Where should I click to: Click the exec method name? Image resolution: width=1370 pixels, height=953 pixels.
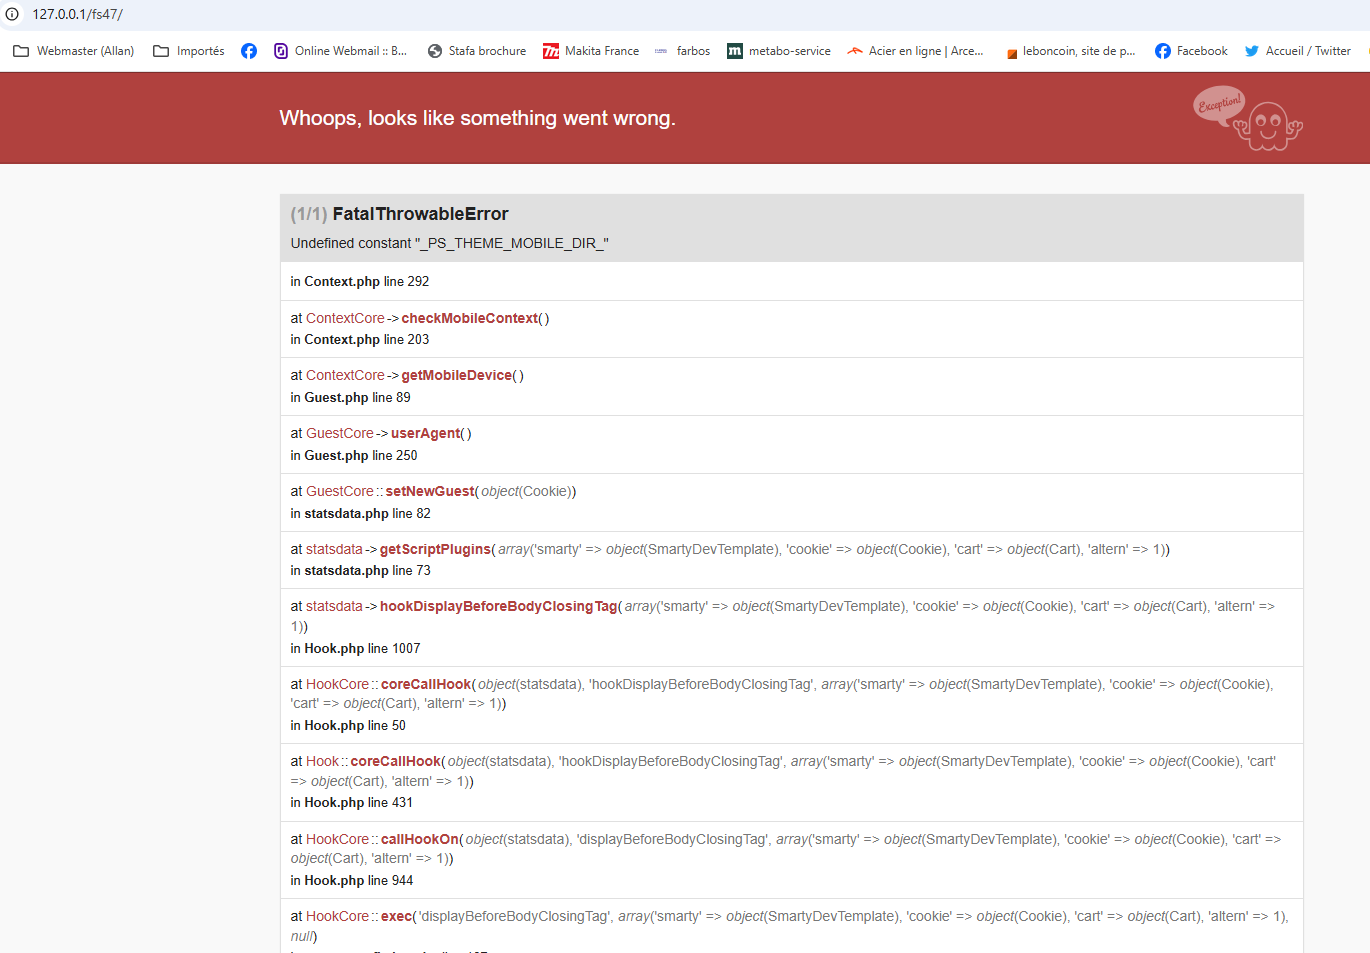point(396,916)
